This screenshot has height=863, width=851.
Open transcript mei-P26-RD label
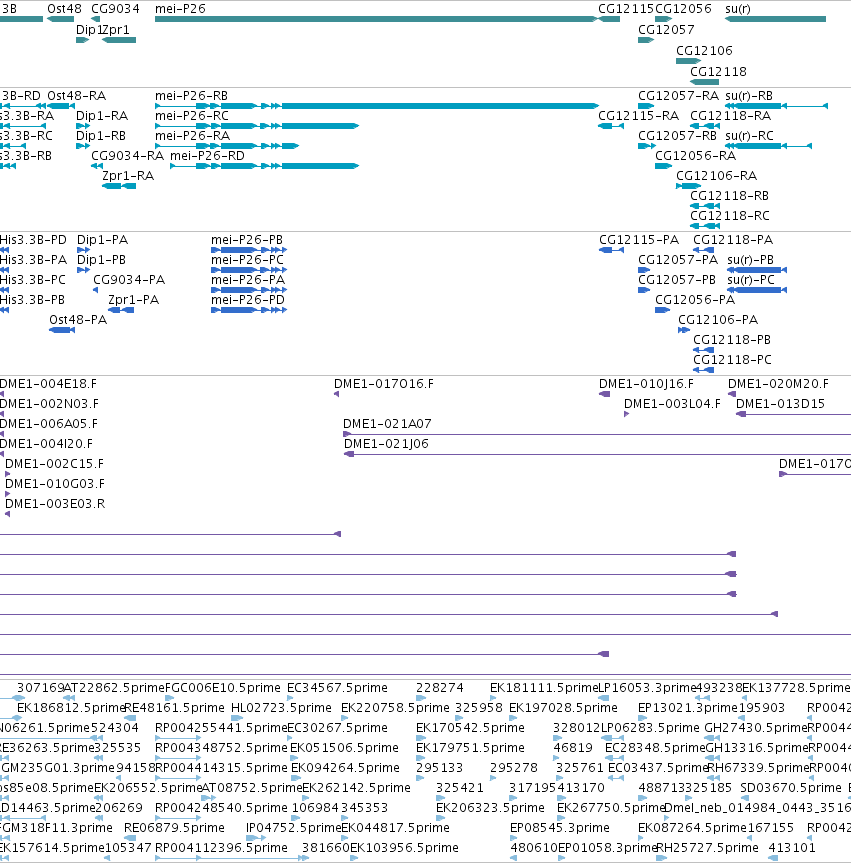point(207,156)
